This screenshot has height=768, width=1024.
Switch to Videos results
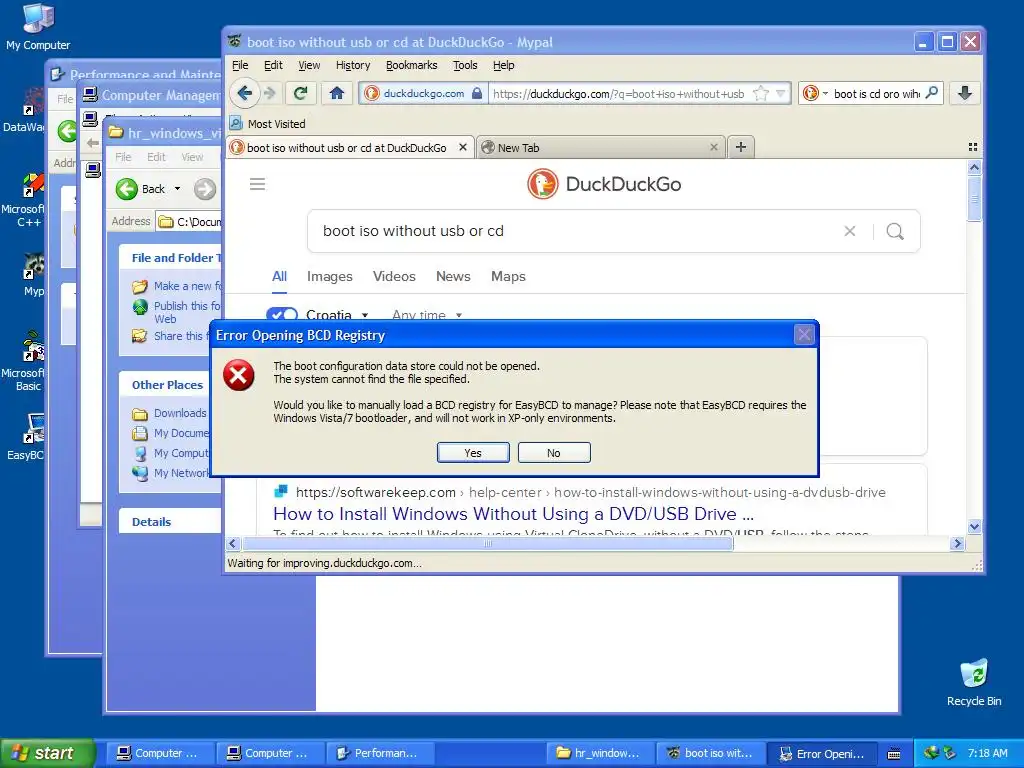pos(394,276)
